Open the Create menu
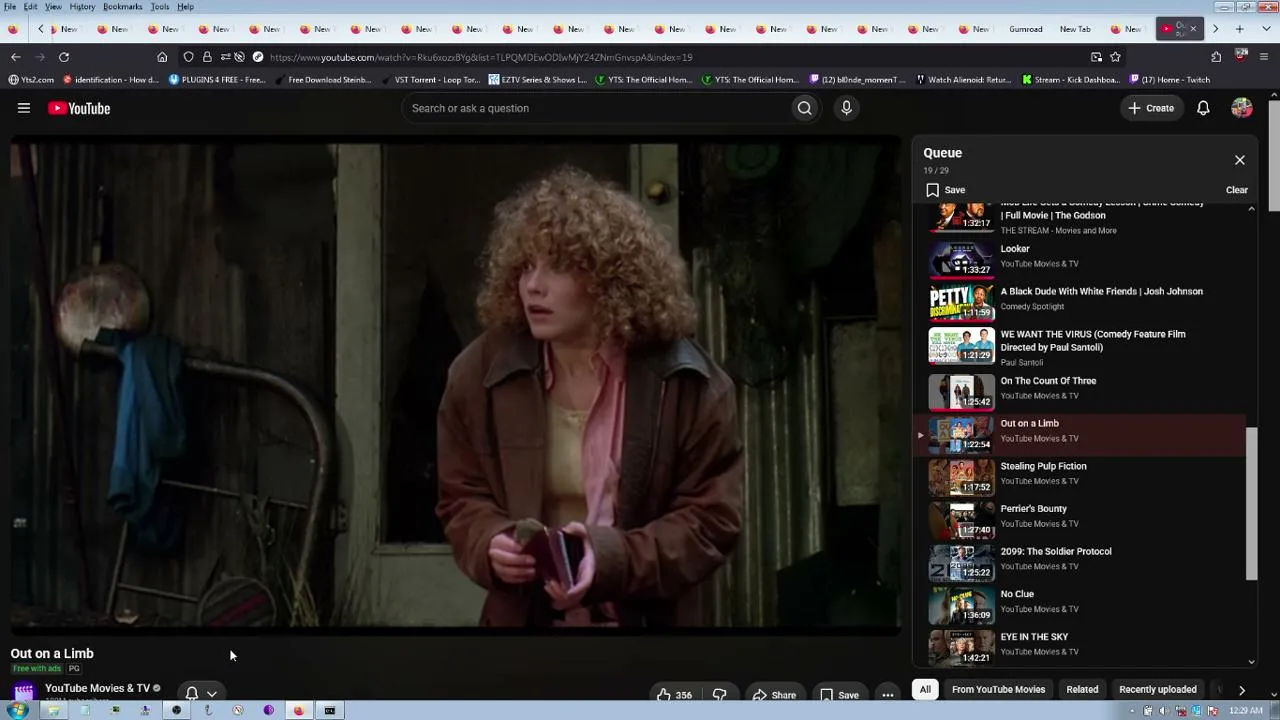The image size is (1280, 720). [x=1151, y=108]
